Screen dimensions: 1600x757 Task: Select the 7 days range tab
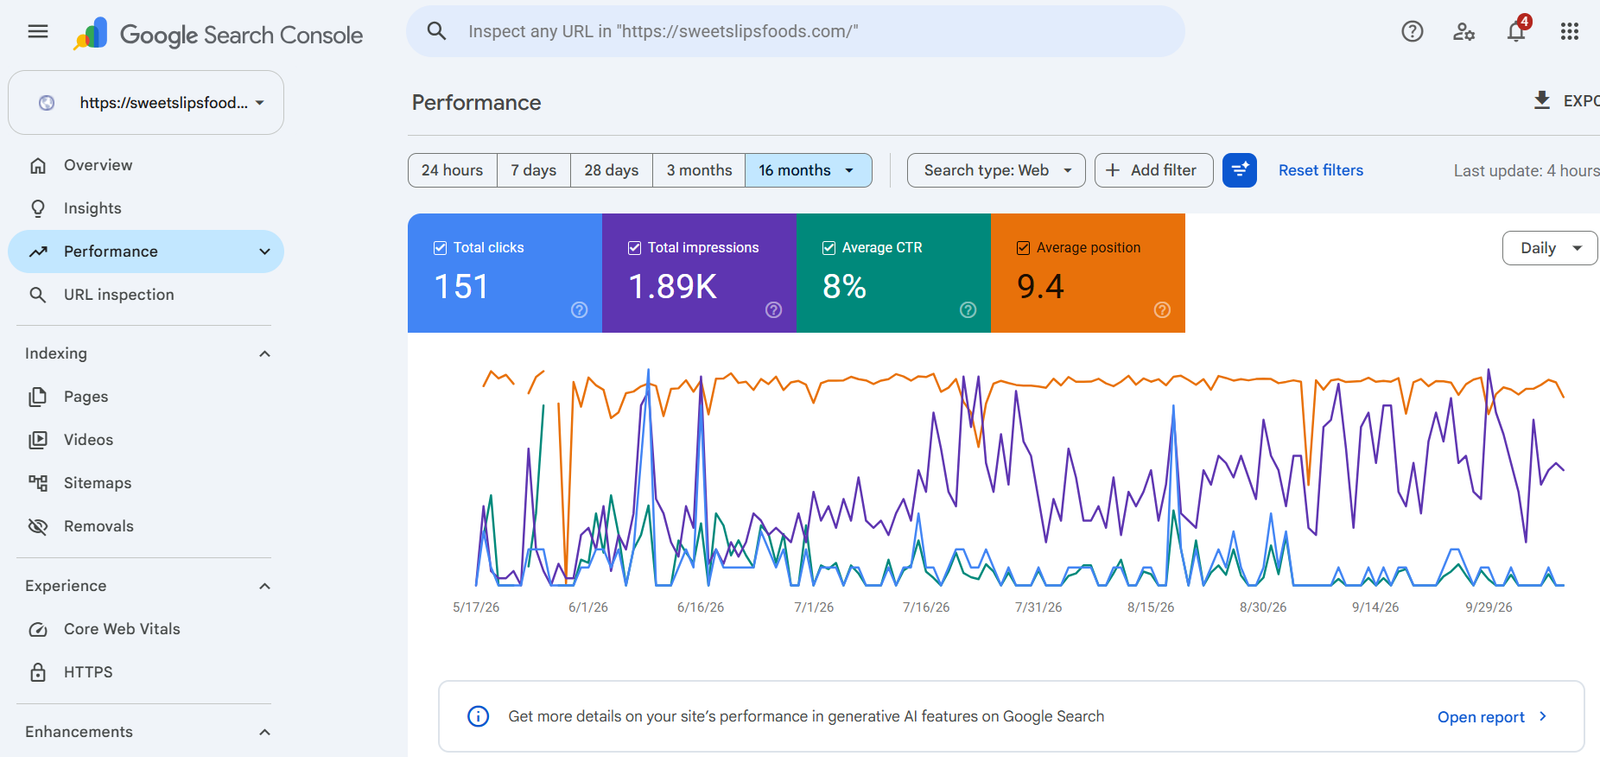coord(533,170)
